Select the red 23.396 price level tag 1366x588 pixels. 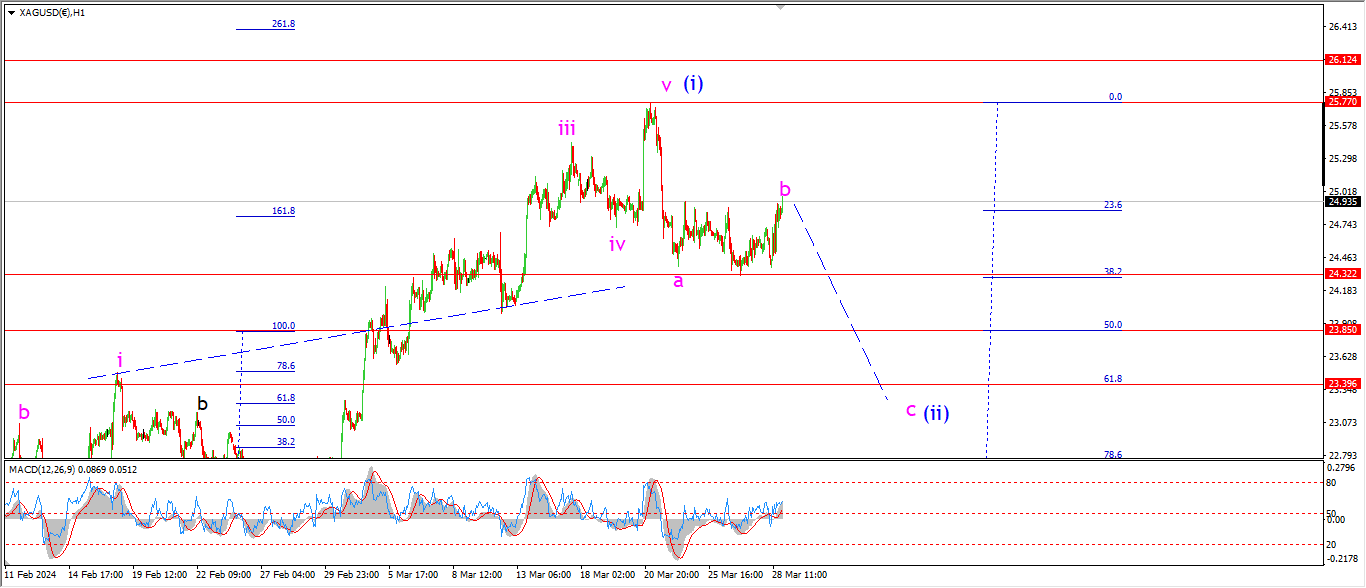[x=1341, y=384]
